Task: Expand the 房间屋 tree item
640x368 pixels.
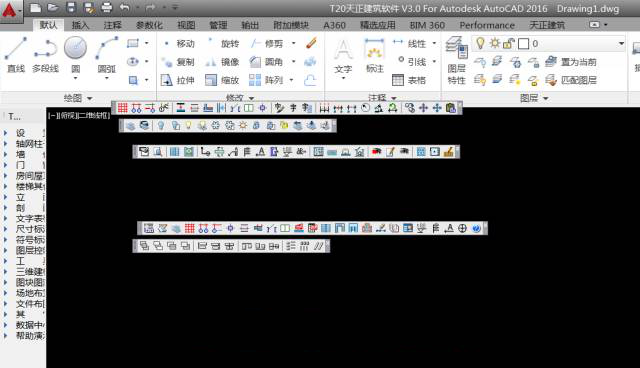Action: tap(6, 176)
